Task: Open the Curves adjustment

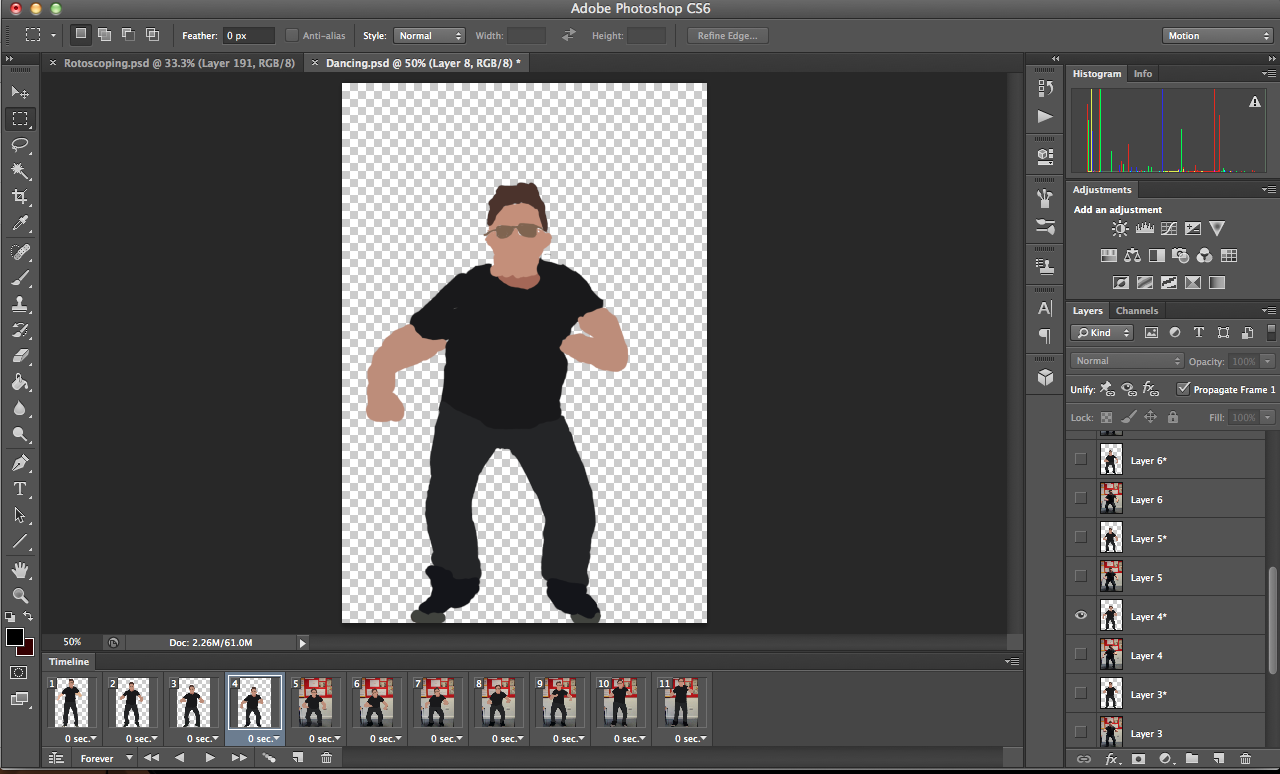Action: (x=1168, y=228)
